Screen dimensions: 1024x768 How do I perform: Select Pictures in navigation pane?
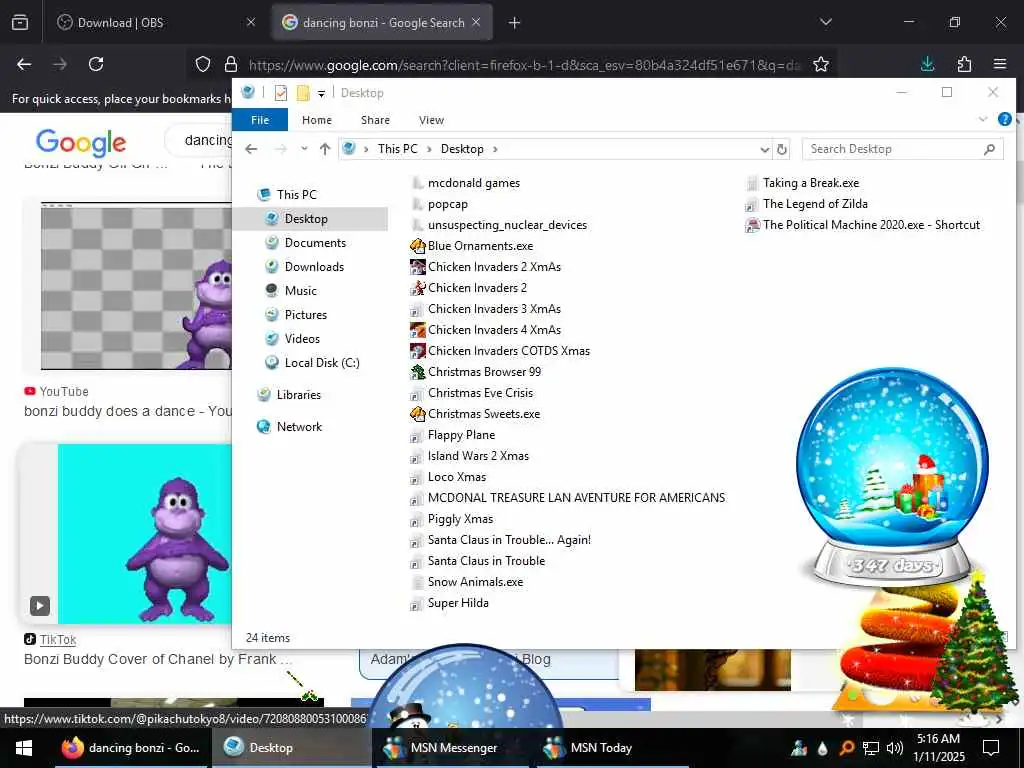point(306,315)
